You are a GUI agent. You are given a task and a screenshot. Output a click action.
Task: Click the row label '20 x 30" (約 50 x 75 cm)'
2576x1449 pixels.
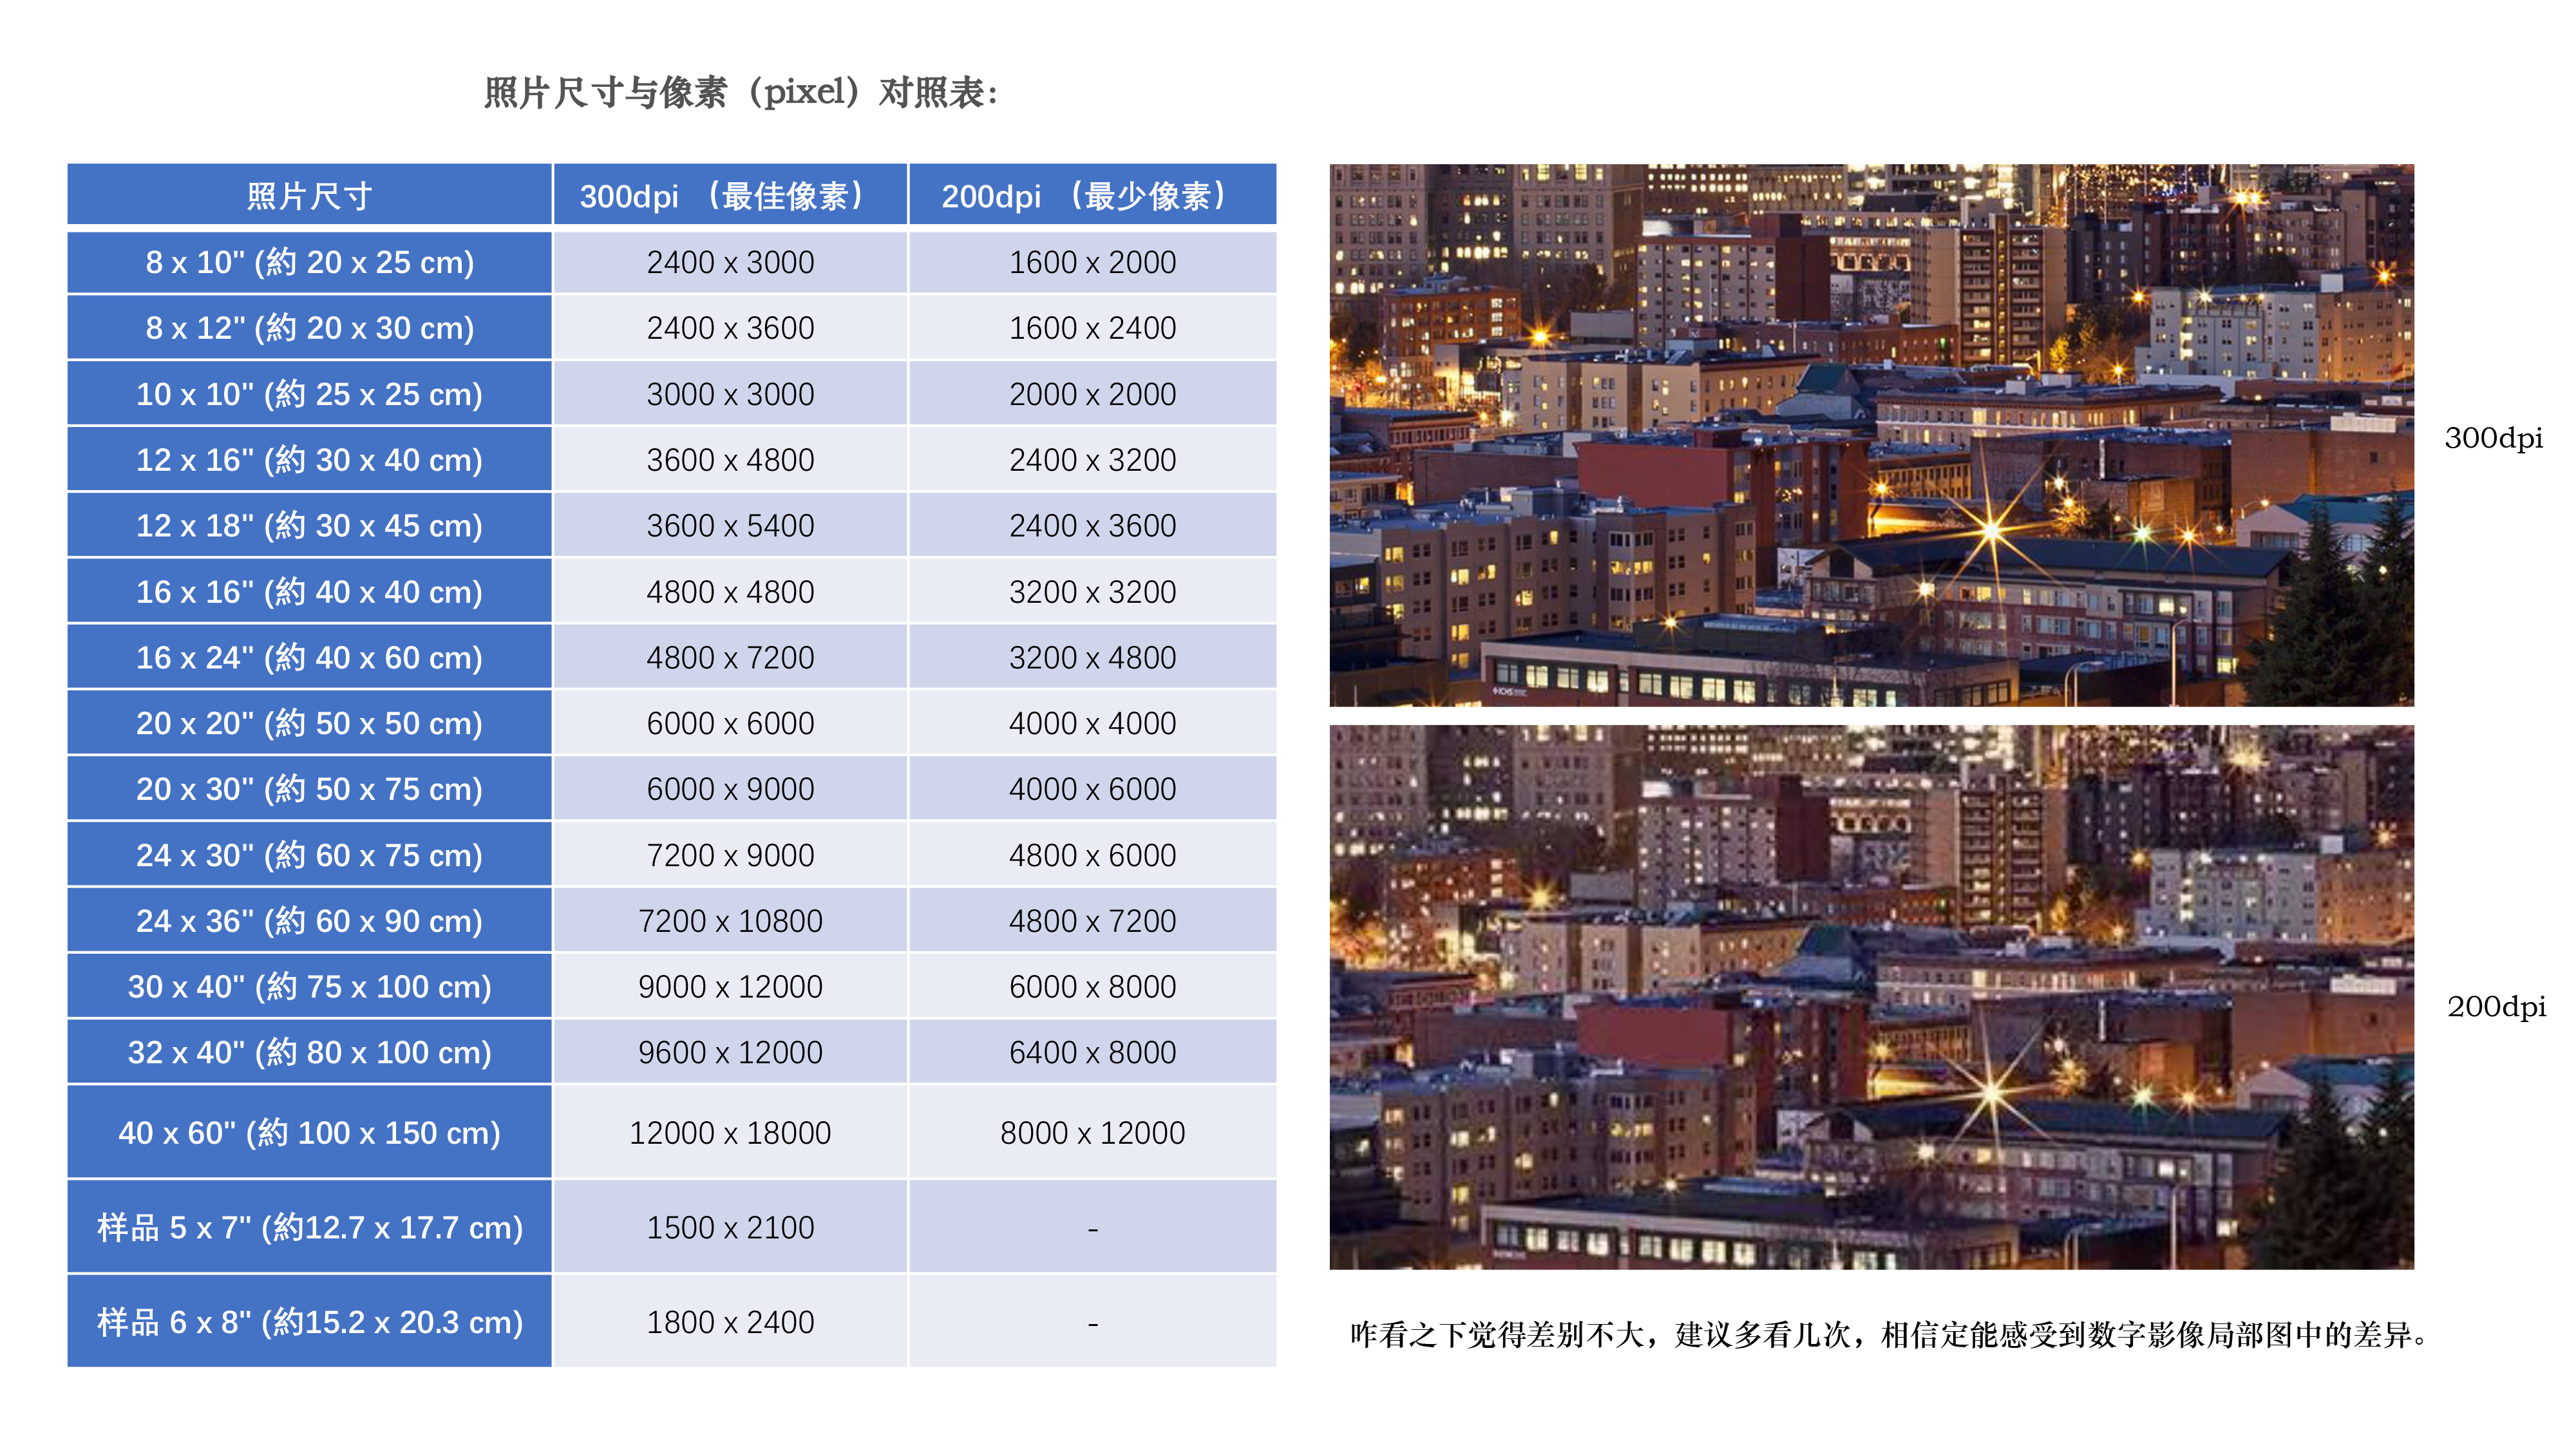pos(309,789)
